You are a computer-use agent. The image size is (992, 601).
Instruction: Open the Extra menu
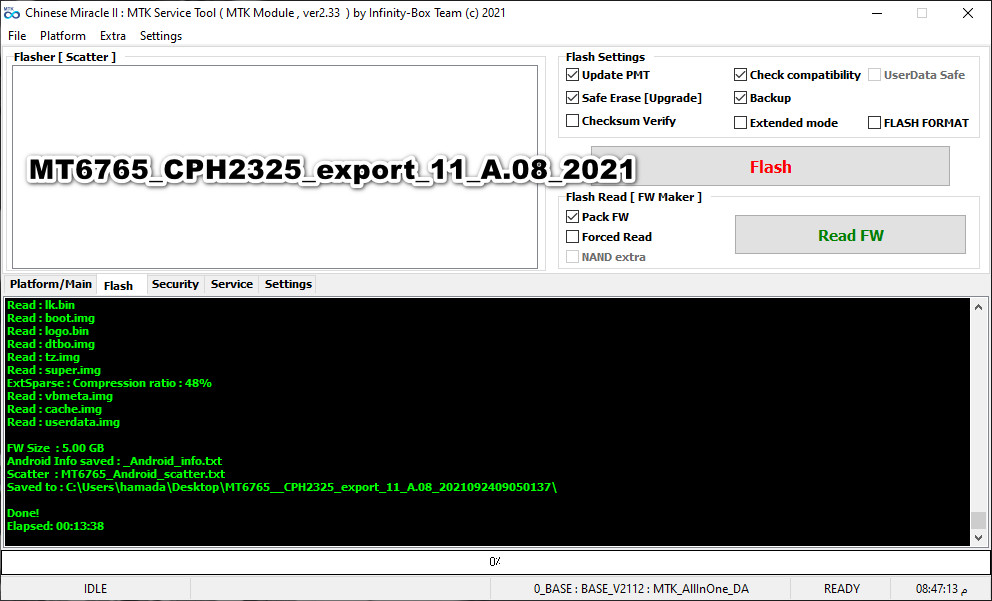112,35
